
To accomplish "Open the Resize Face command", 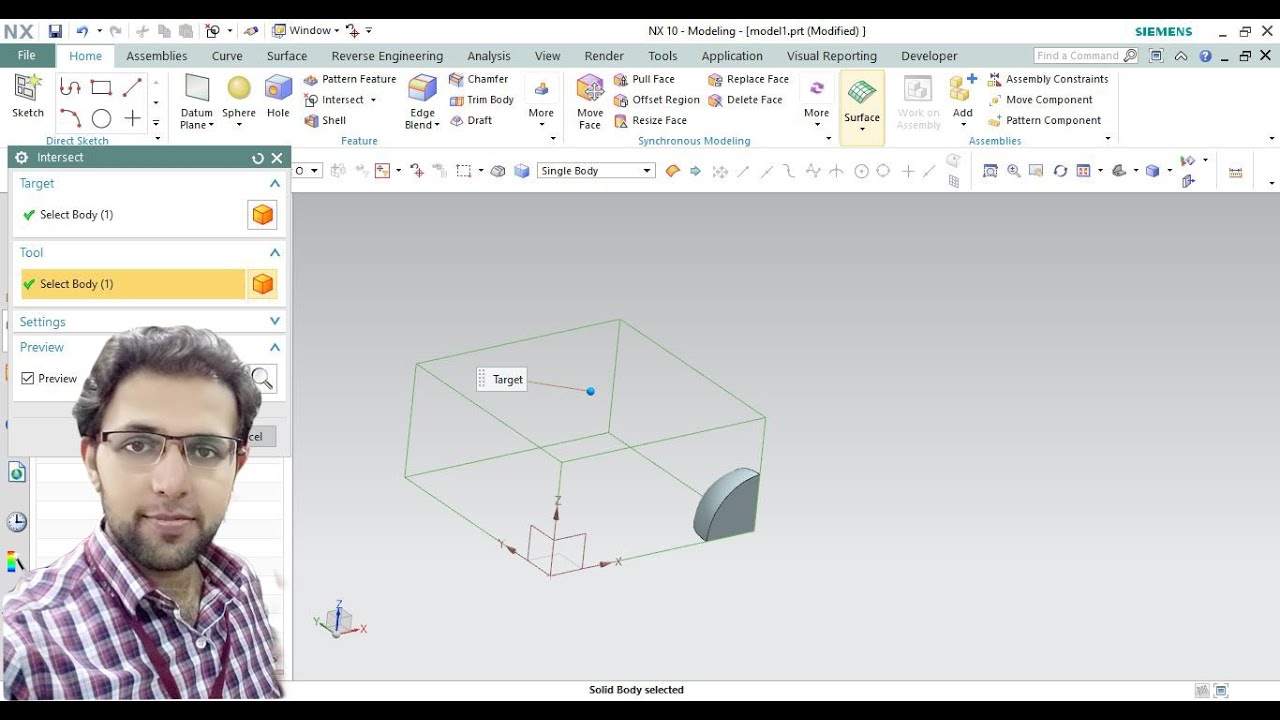I will point(650,120).
